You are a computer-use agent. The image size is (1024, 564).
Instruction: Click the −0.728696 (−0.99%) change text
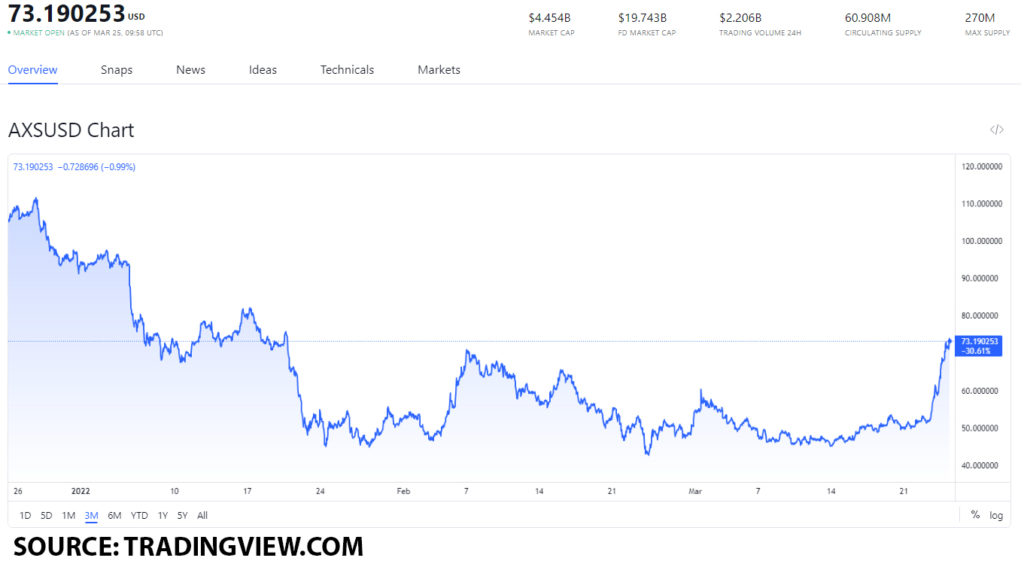coord(97,167)
